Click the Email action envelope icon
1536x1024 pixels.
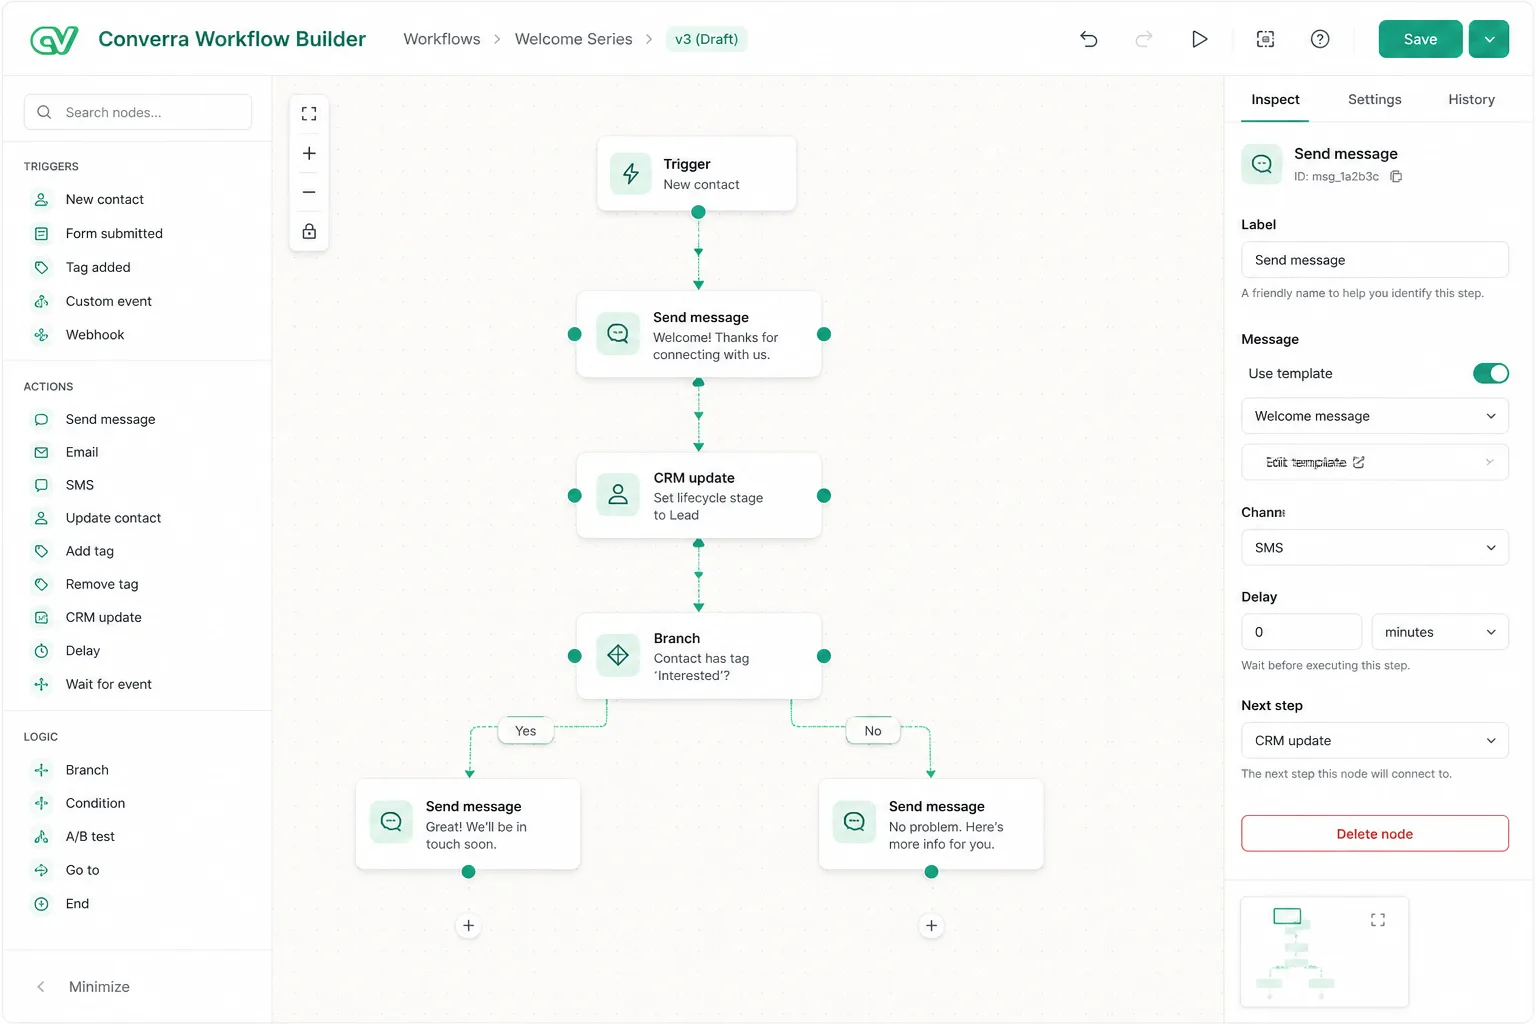click(x=41, y=453)
